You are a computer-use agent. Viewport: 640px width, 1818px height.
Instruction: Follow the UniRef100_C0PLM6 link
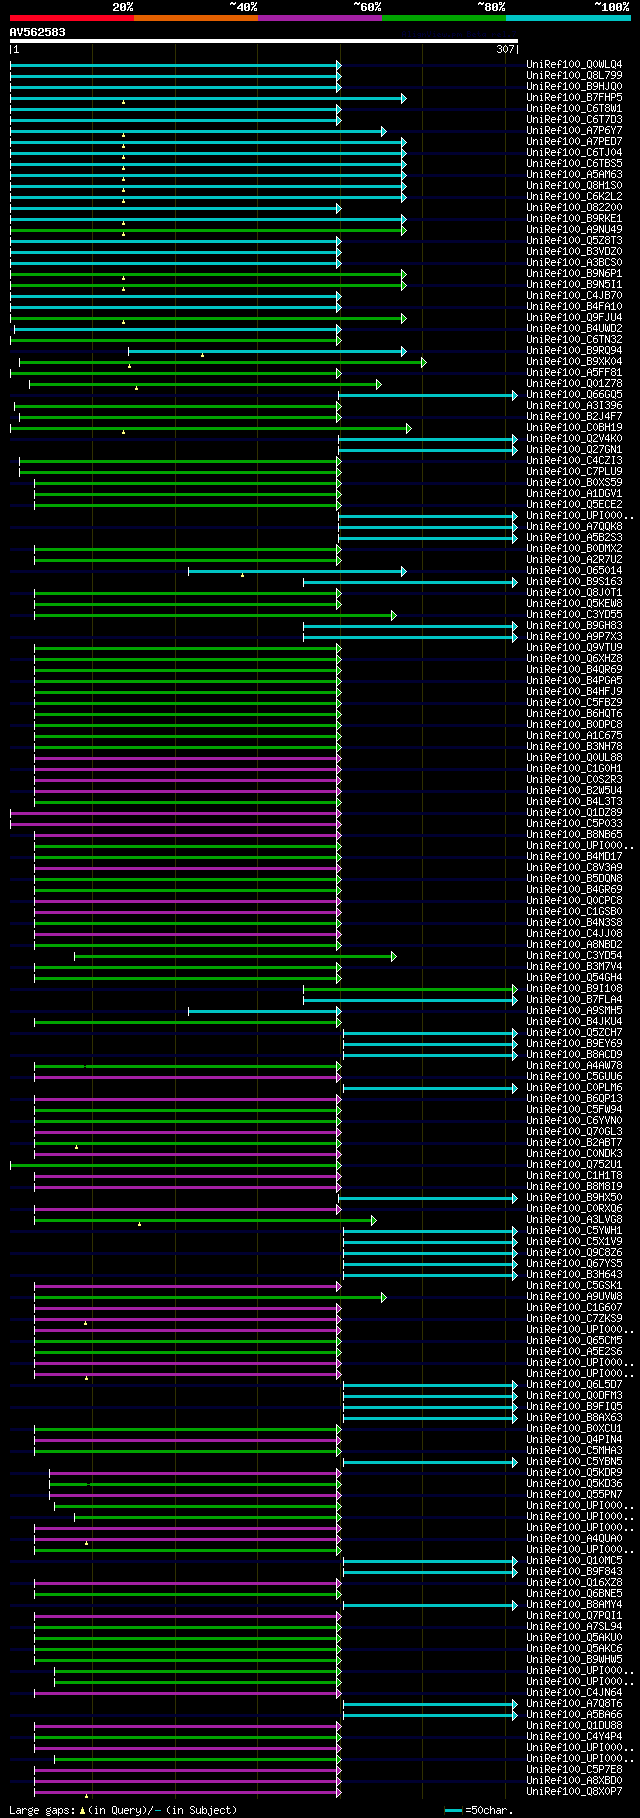tap(574, 1088)
